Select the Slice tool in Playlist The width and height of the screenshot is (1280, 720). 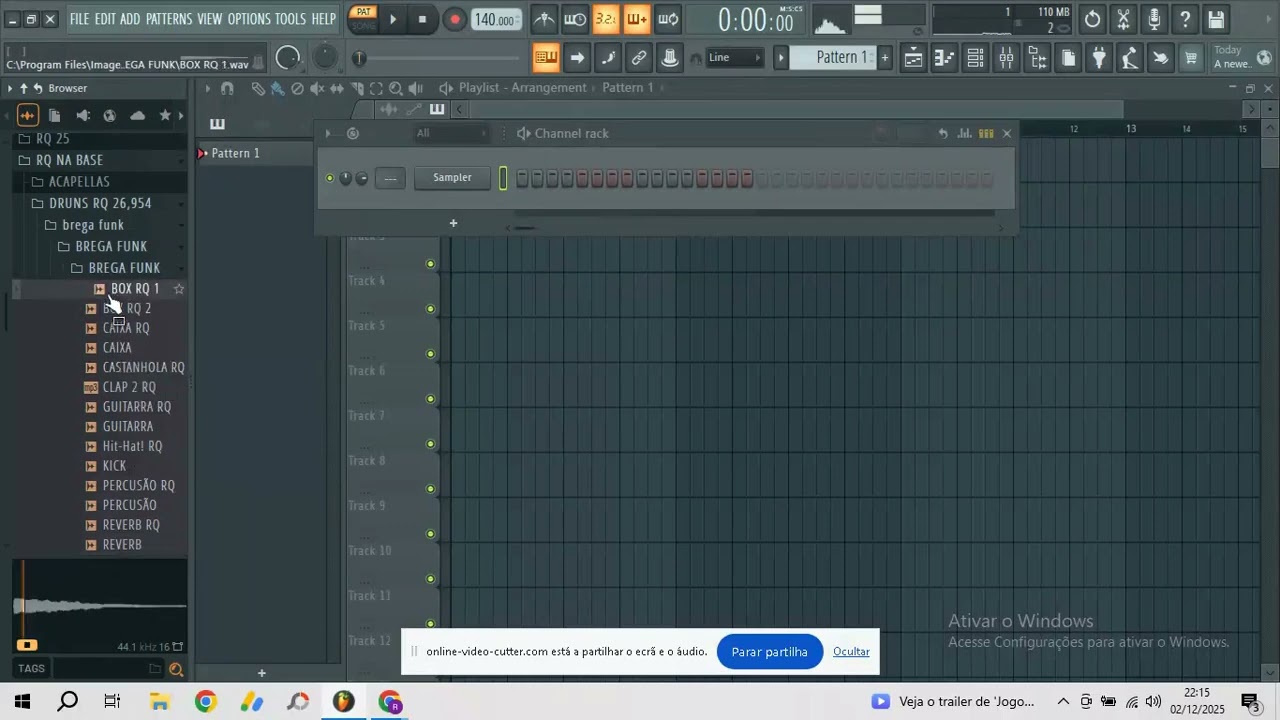[358, 88]
